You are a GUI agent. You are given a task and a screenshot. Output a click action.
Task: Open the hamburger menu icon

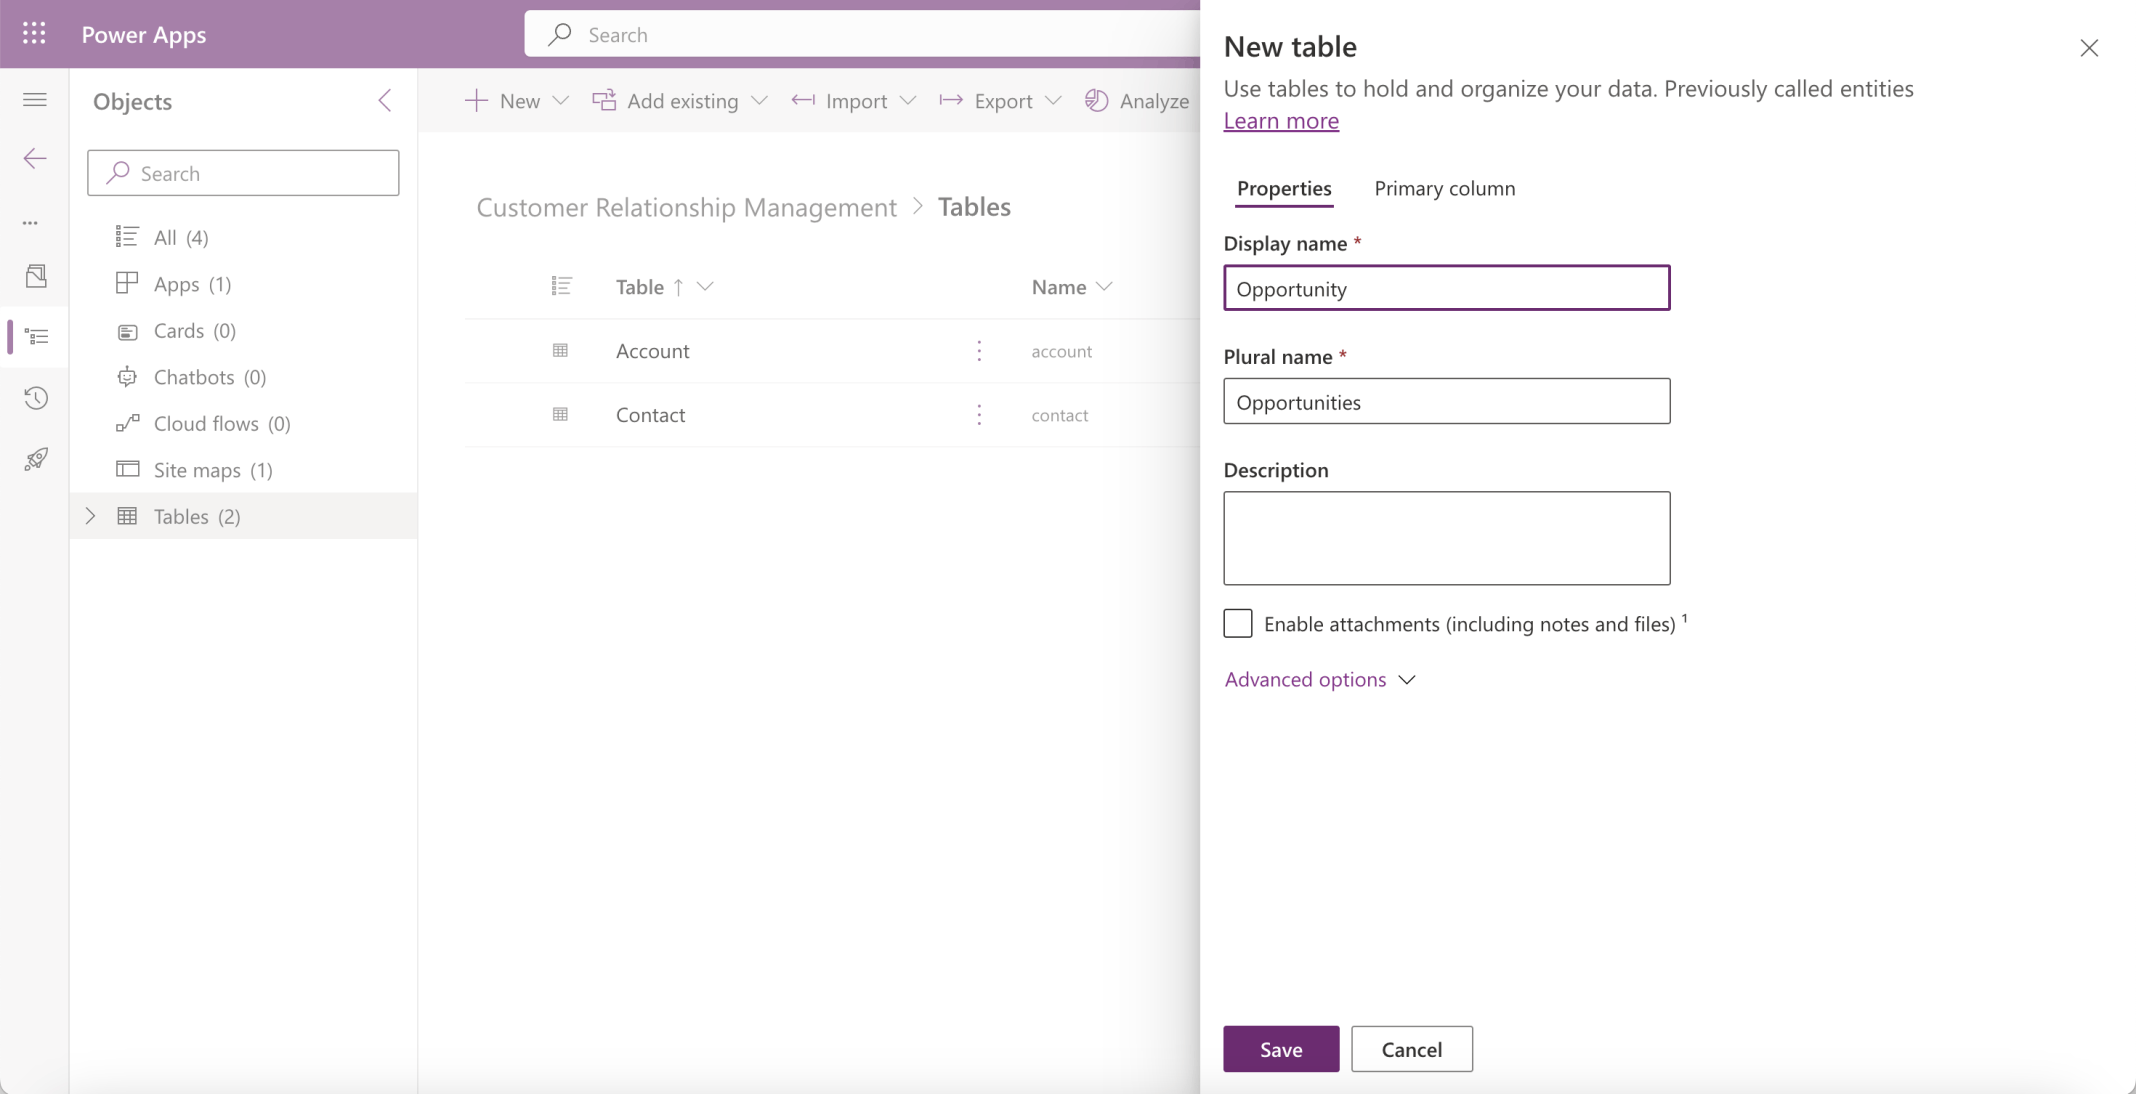pyautogui.click(x=34, y=99)
